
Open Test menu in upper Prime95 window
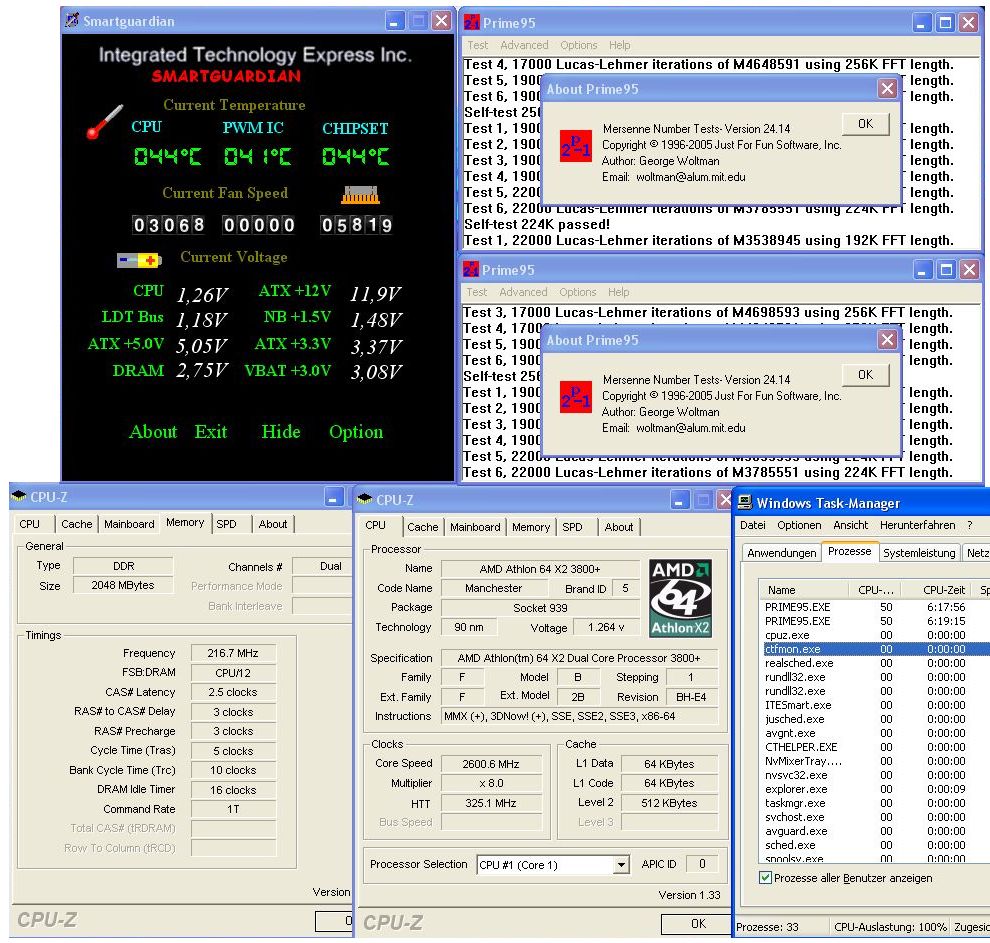coord(477,45)
